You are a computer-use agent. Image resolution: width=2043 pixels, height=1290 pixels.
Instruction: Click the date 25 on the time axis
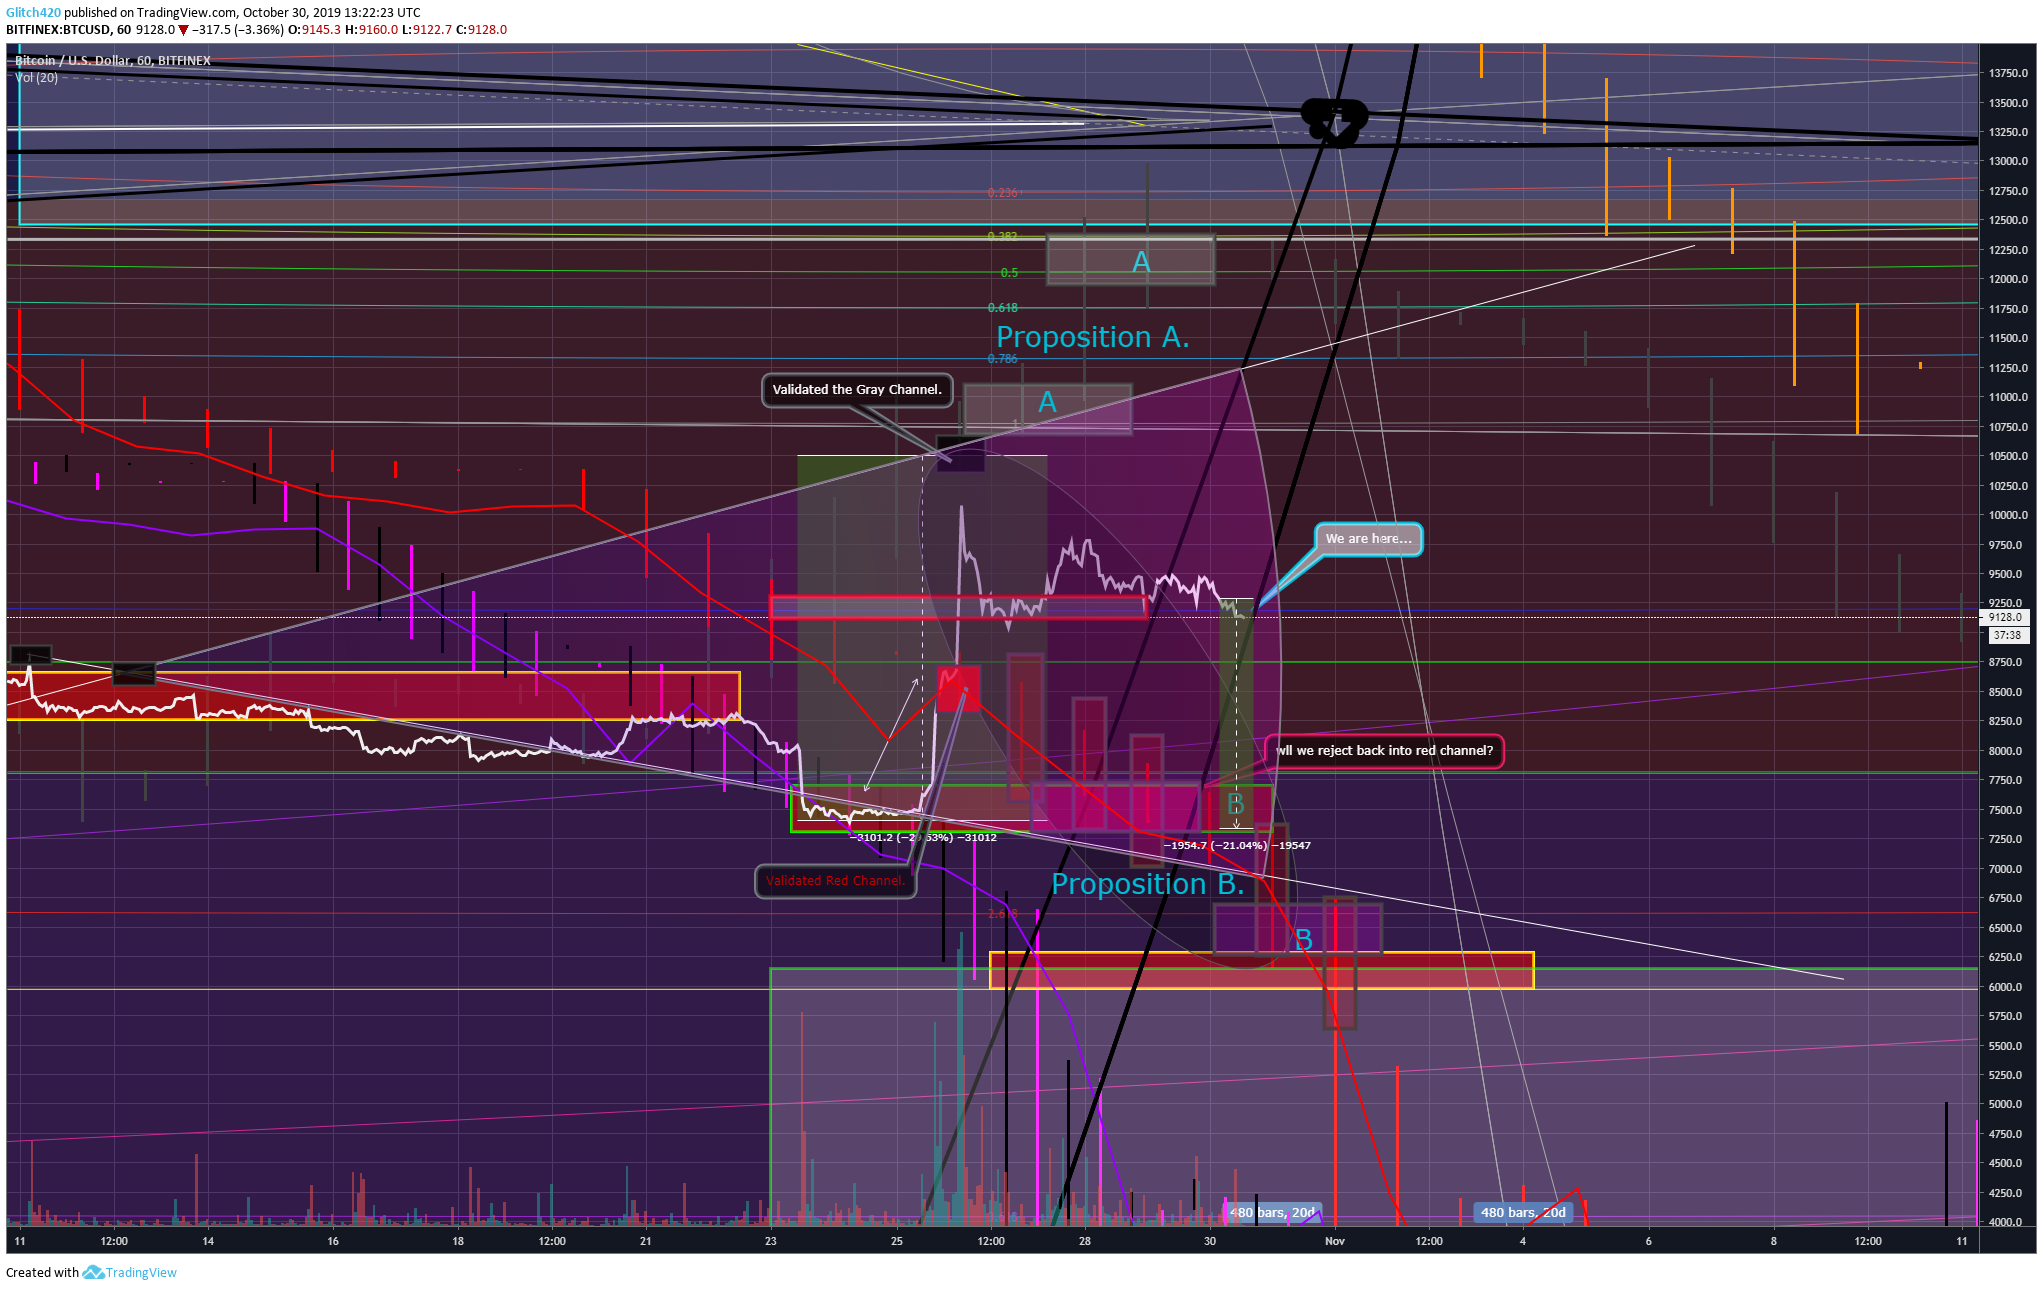[897, 1241]
